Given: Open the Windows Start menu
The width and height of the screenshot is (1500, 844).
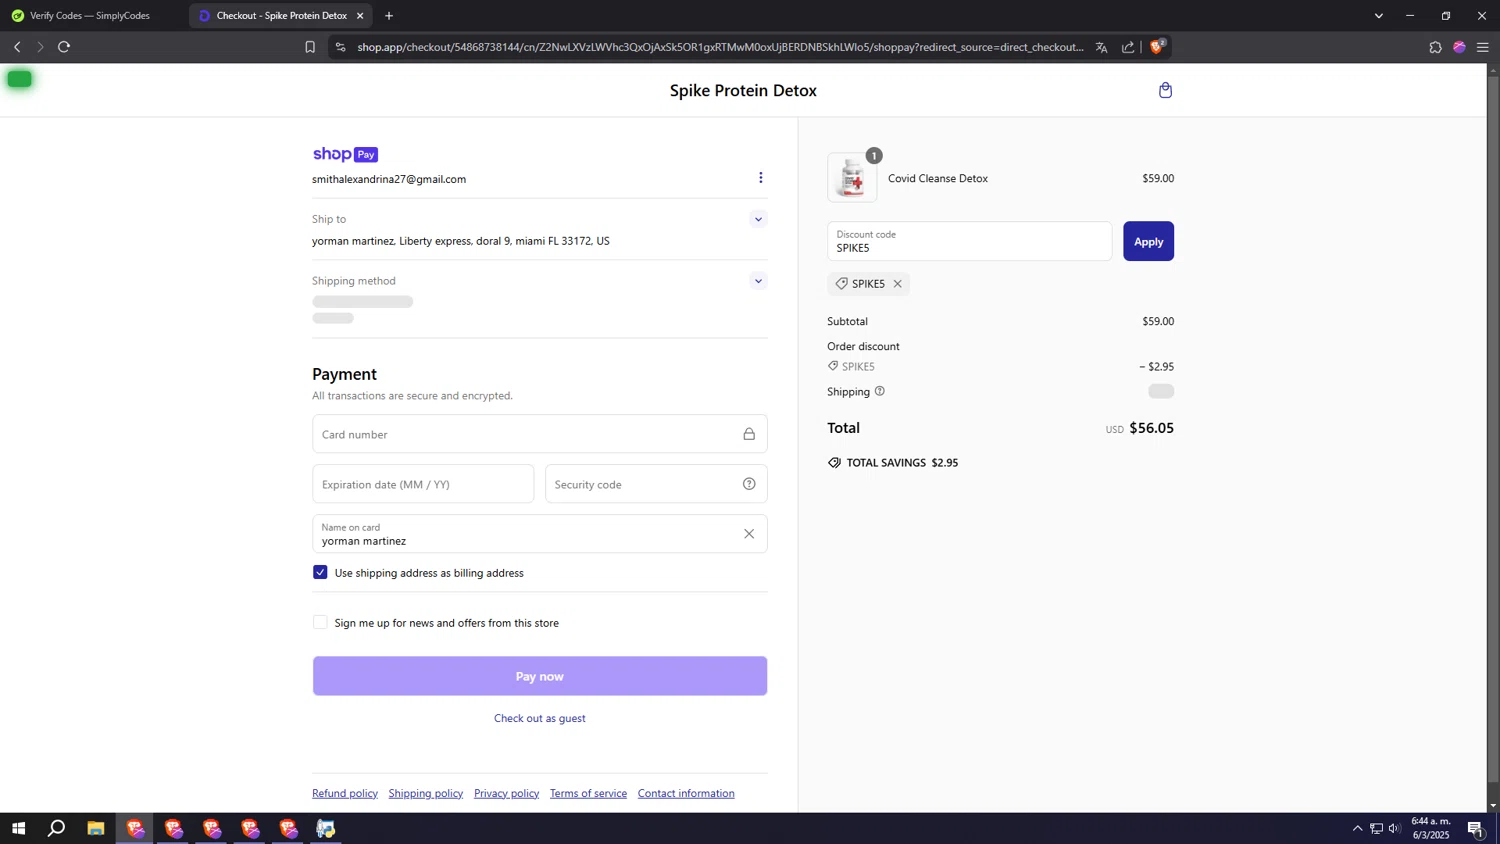Looking at the screenshot, I should (x=17, y=828).
